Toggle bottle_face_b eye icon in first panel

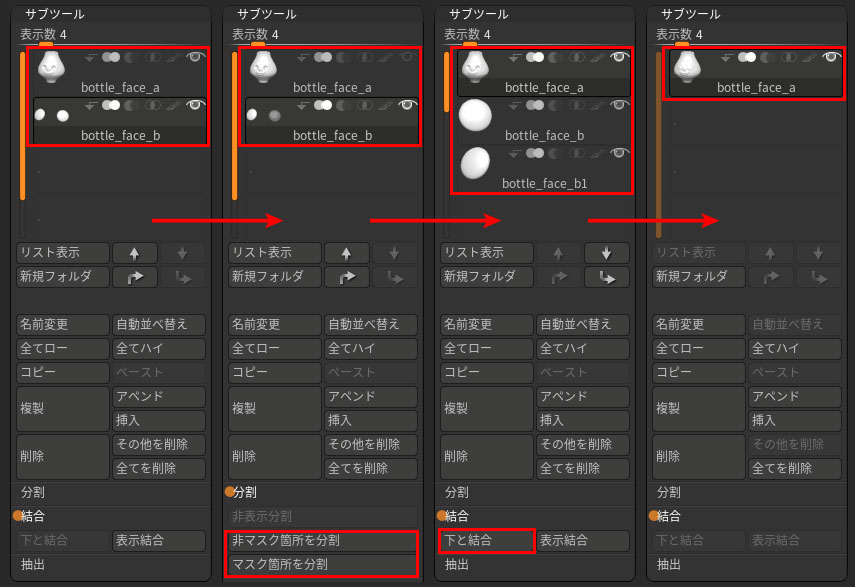point(195,105)
